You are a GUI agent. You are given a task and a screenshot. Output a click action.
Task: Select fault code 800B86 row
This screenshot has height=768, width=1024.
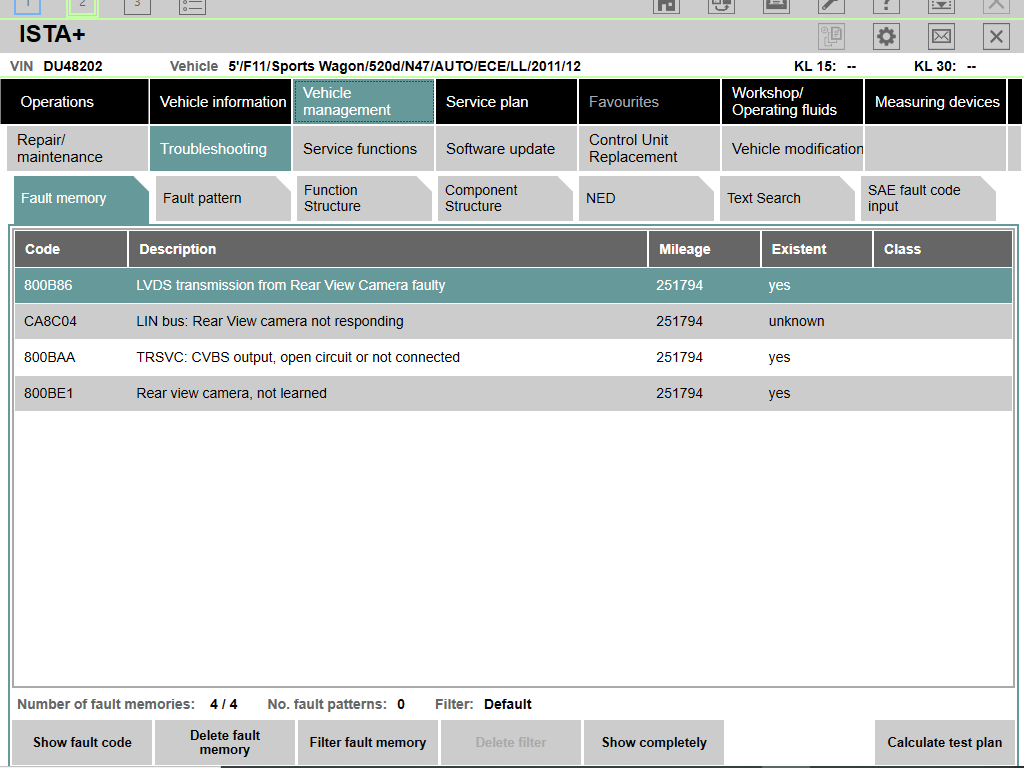click(x=513, y=285)
